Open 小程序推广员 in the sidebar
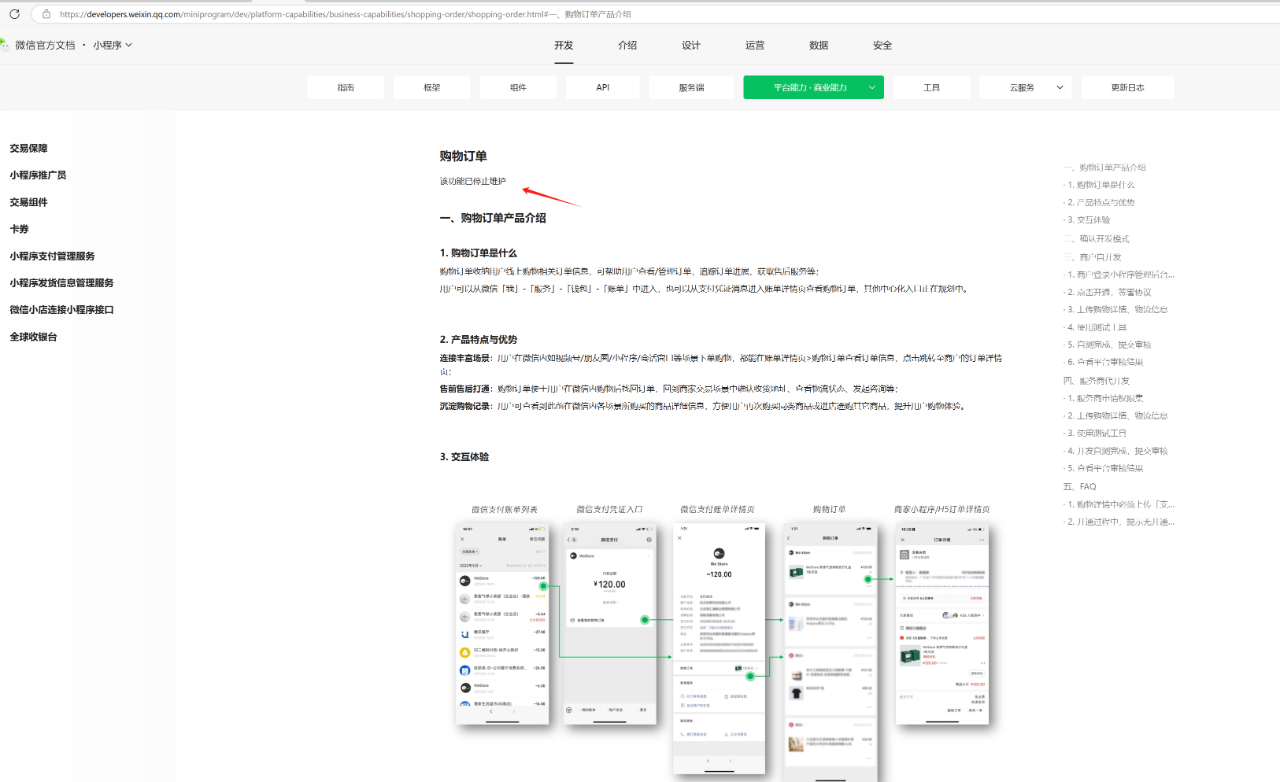1280x782 pixels. (38, 175)
